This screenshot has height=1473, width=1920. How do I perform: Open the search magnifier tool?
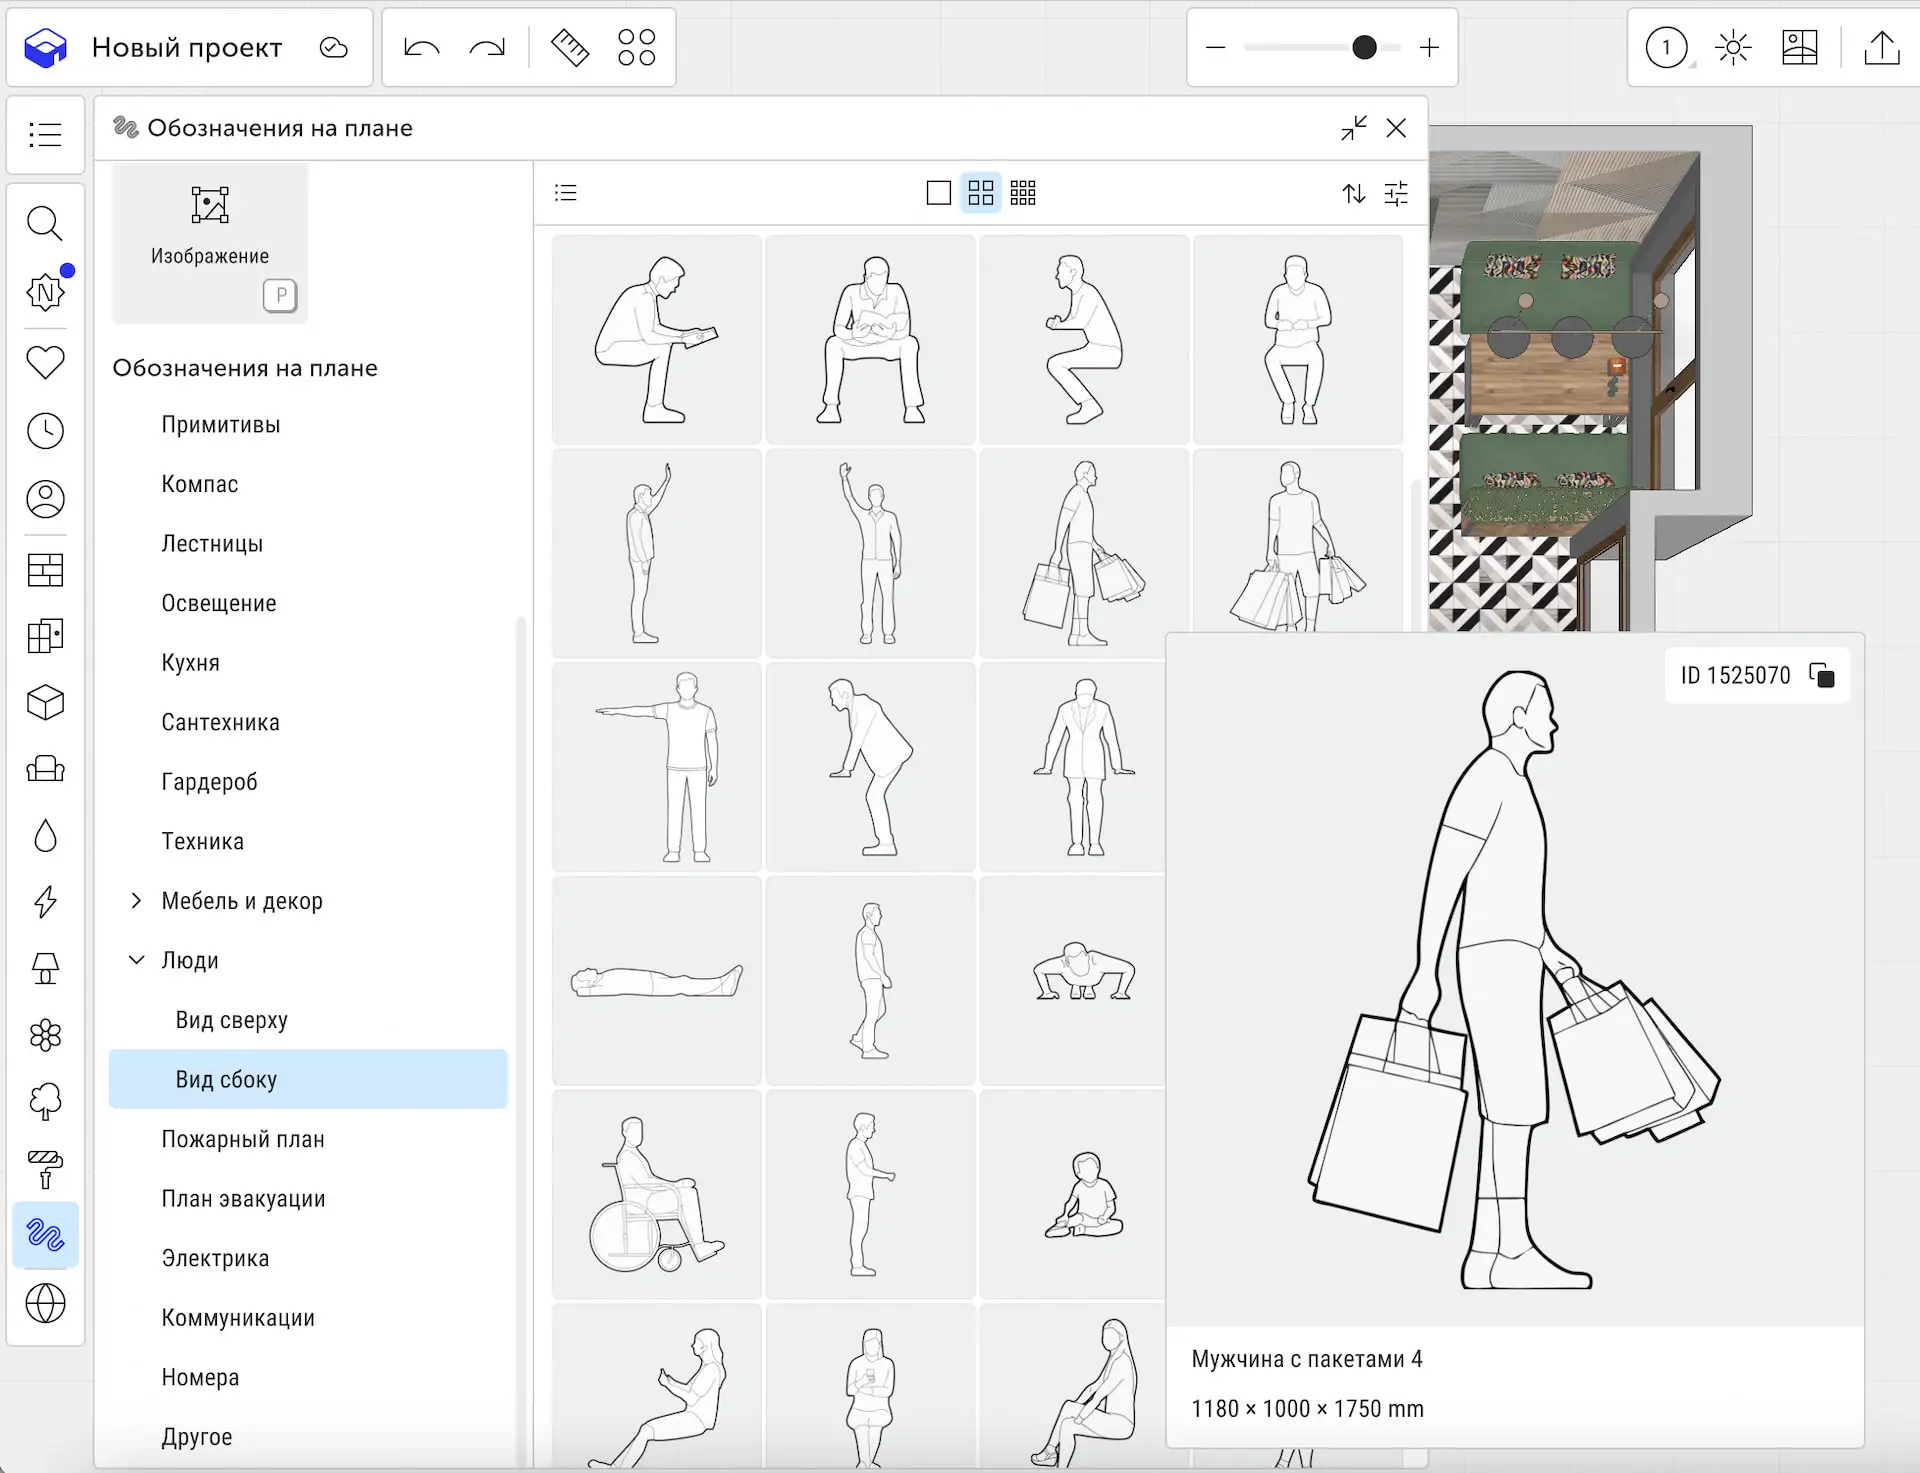click(x=45, y=223)
